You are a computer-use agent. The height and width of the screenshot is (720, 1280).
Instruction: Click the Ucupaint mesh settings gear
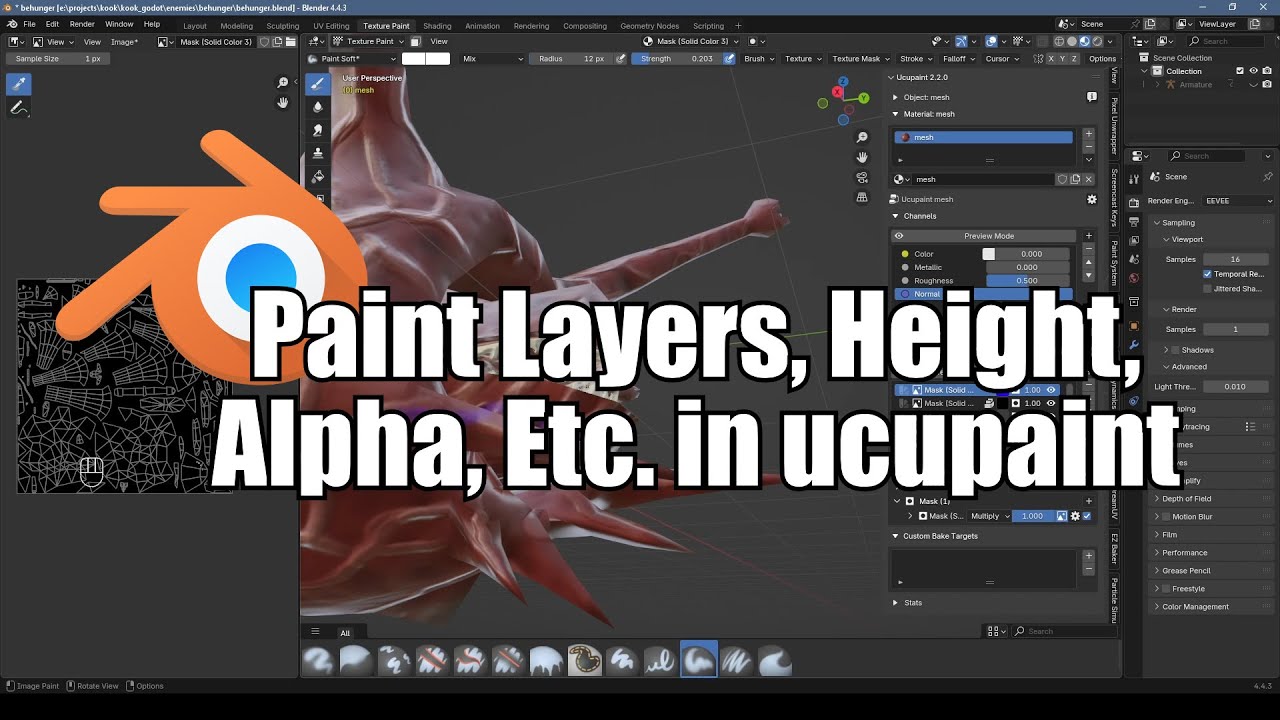point(1092,199)
